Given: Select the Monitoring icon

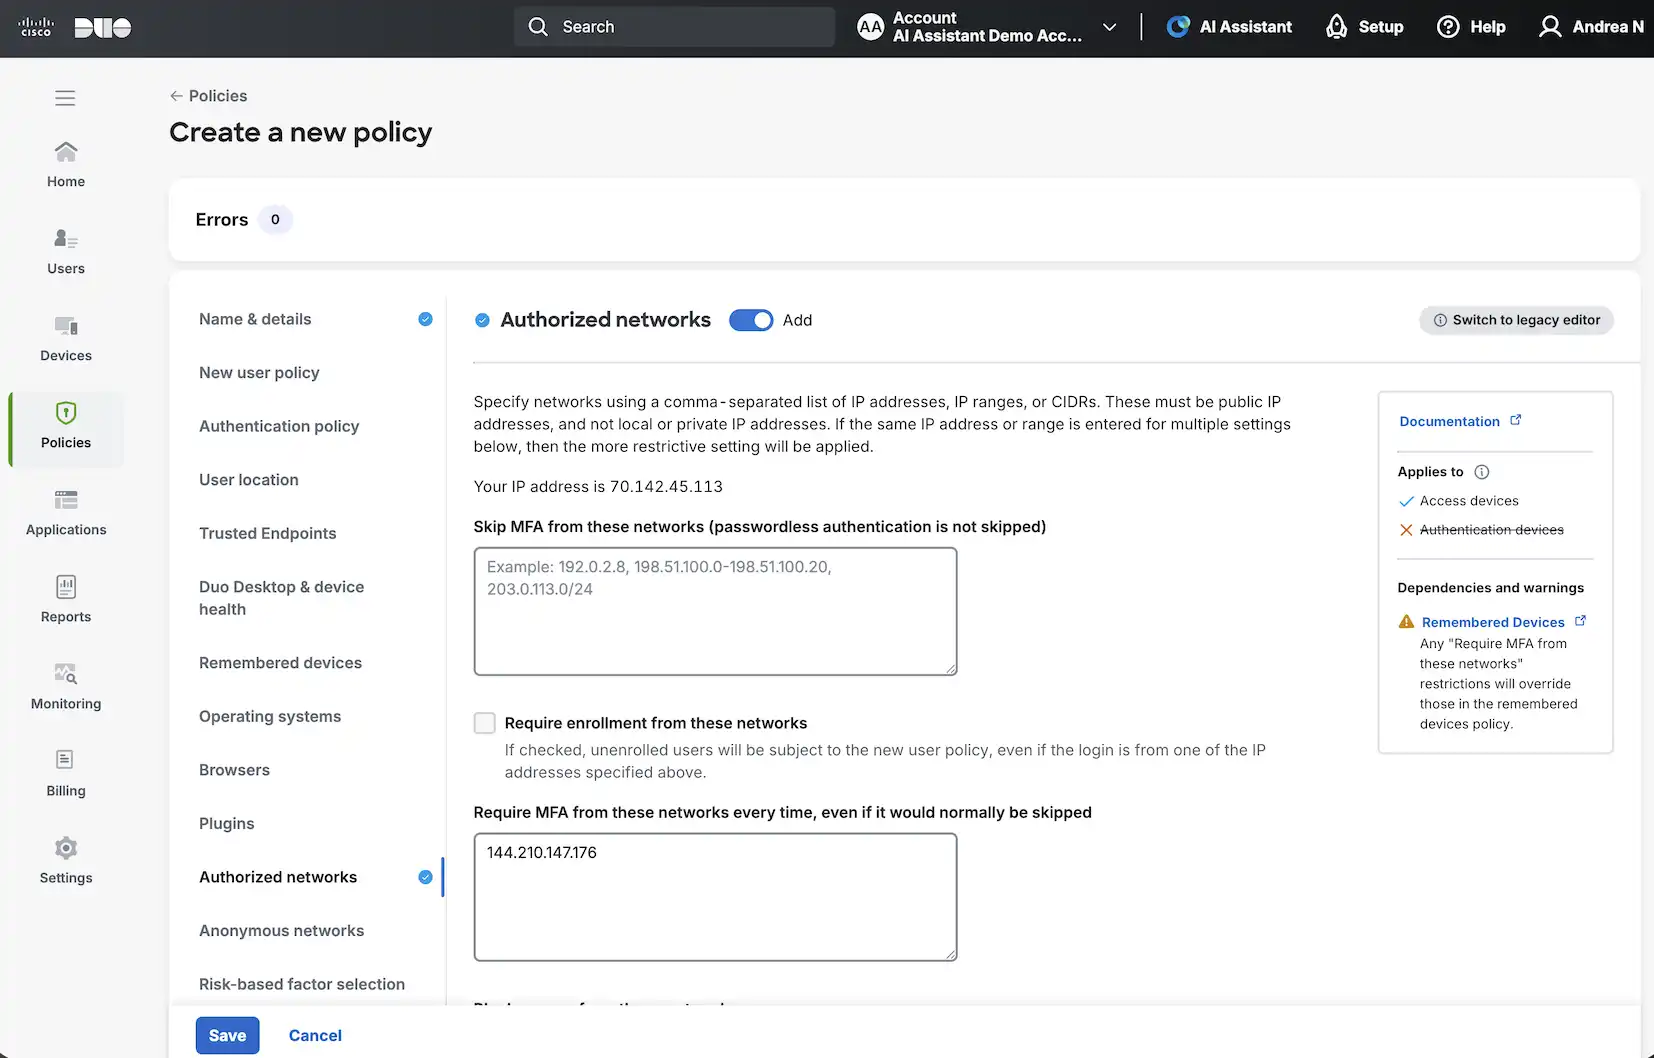Looking at the screenshot, I should 65,685.
